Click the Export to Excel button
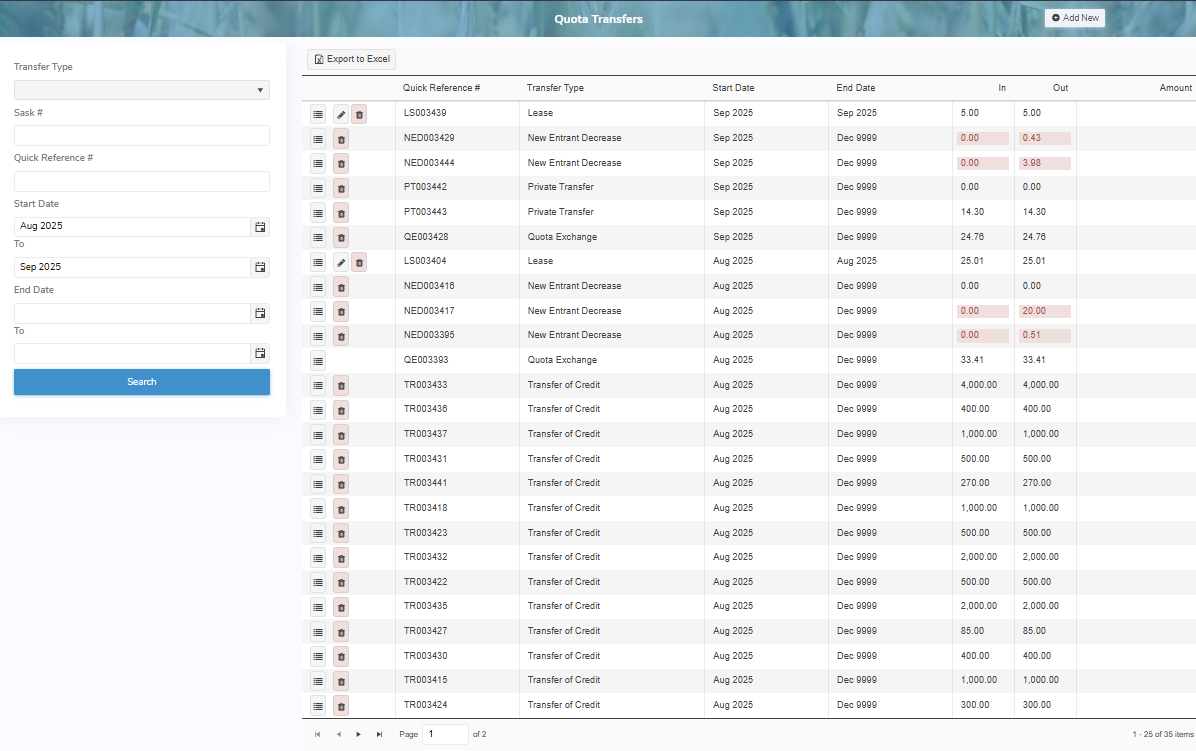Image resolution: width=1196 pixels, height=751 pixels. click(x=351, y=59)
